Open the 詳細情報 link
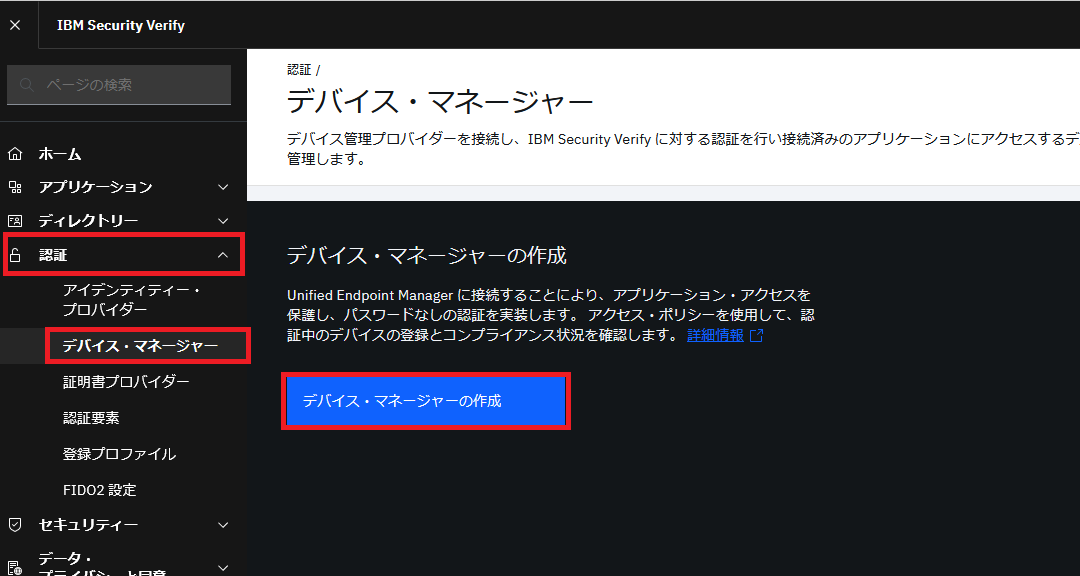Image resolution: width=1080 pixels, height=576 pixels. (716, 336)
